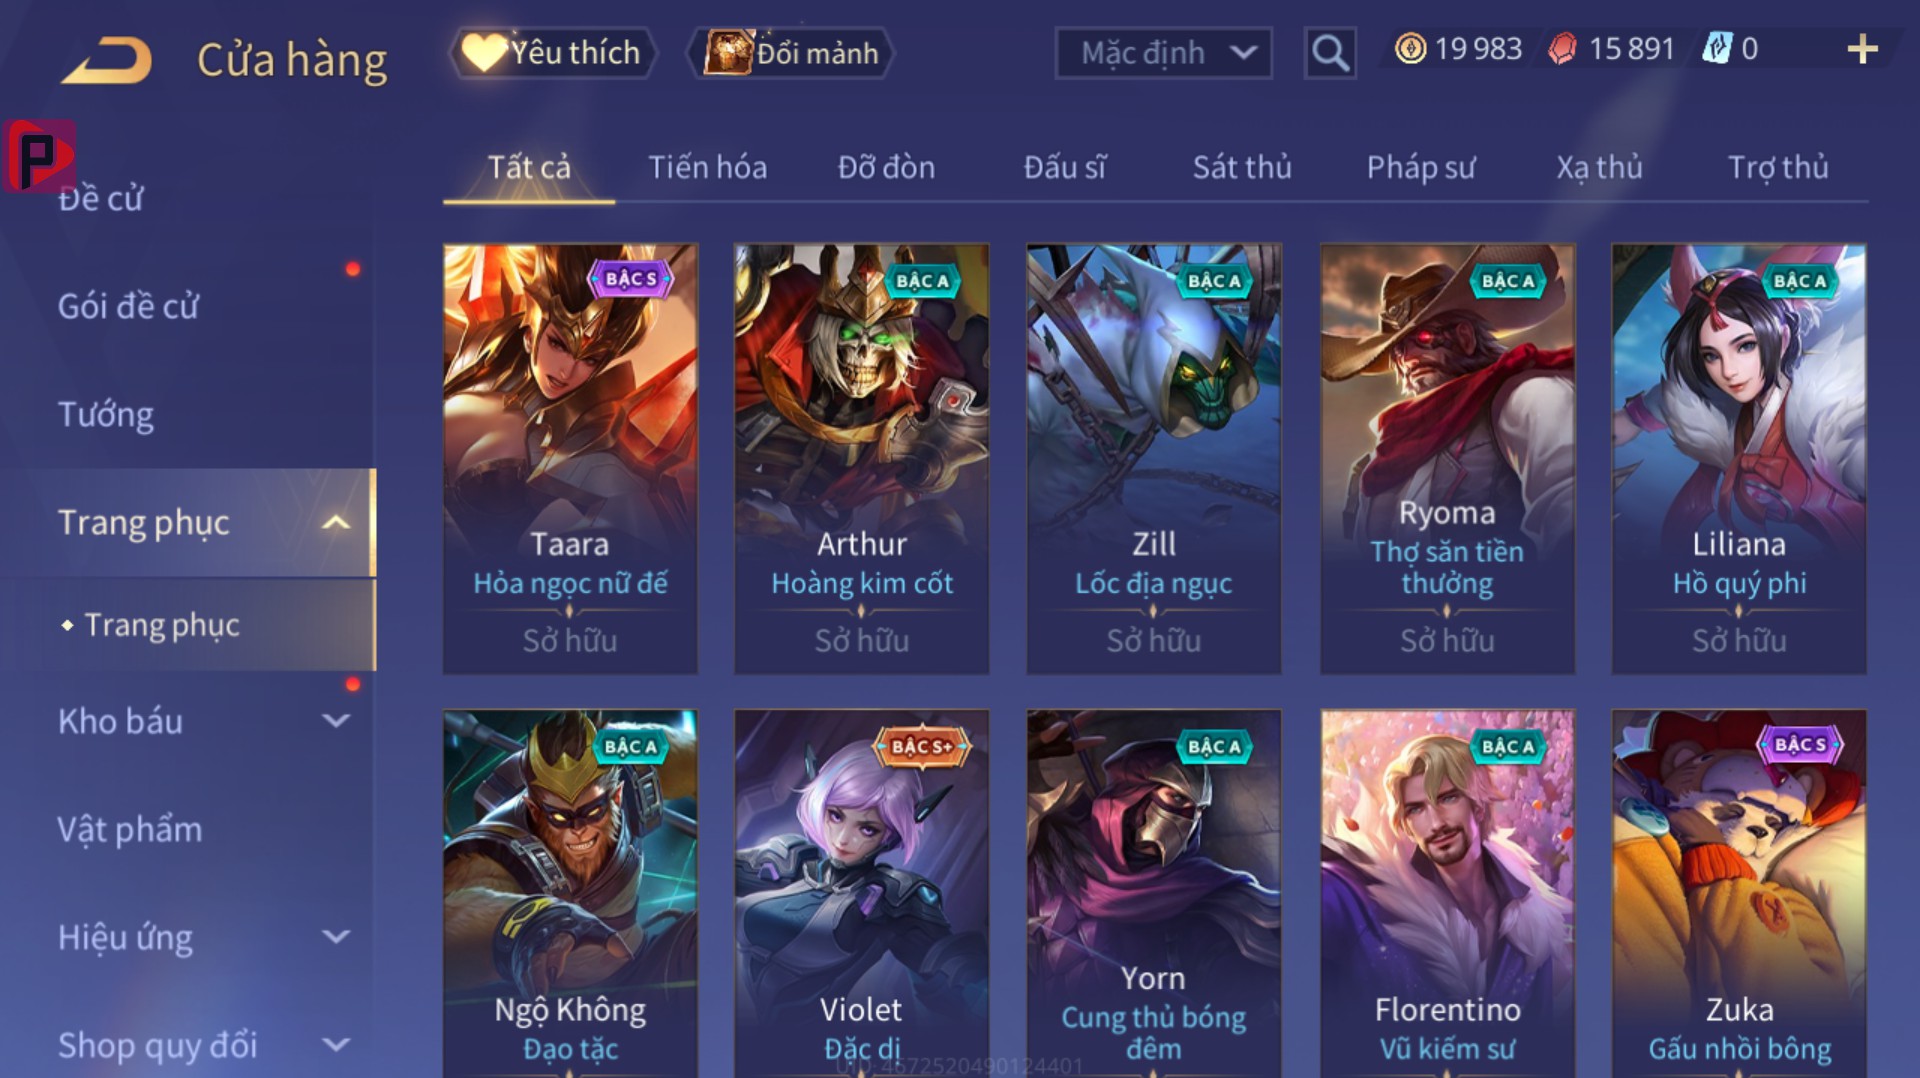Open the Tướng sidebar menu item

(106, 414)
